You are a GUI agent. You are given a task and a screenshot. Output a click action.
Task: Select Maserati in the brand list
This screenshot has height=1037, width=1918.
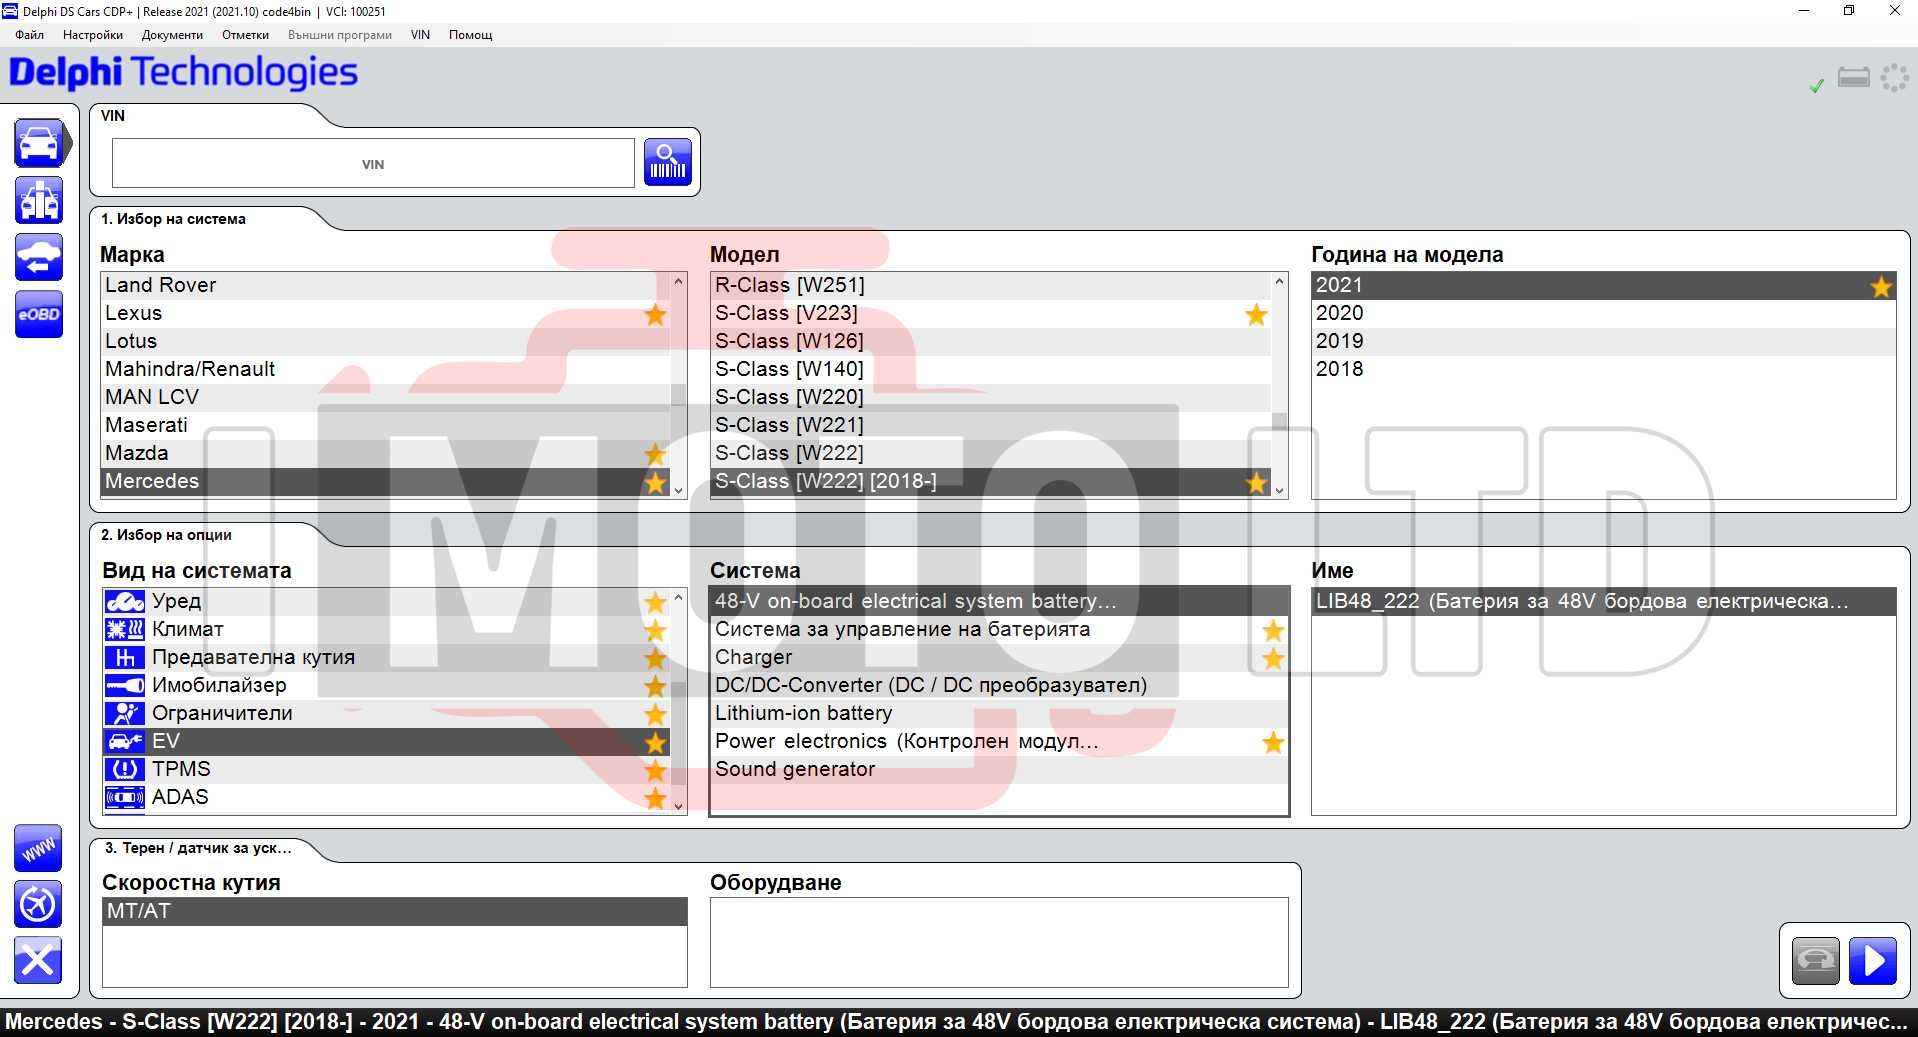[386, 425]
